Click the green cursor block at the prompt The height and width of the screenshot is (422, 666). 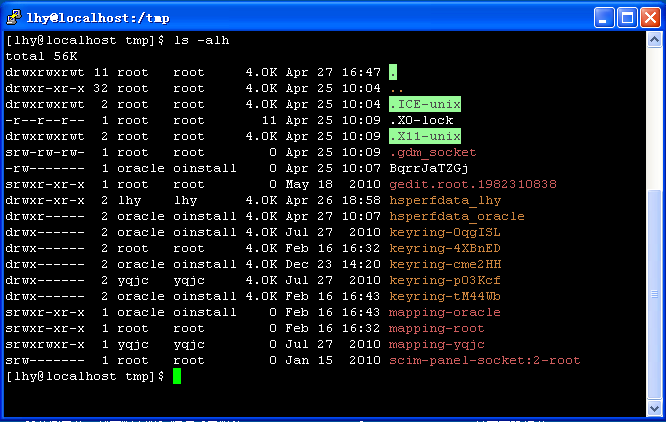[x=177, y=376]
